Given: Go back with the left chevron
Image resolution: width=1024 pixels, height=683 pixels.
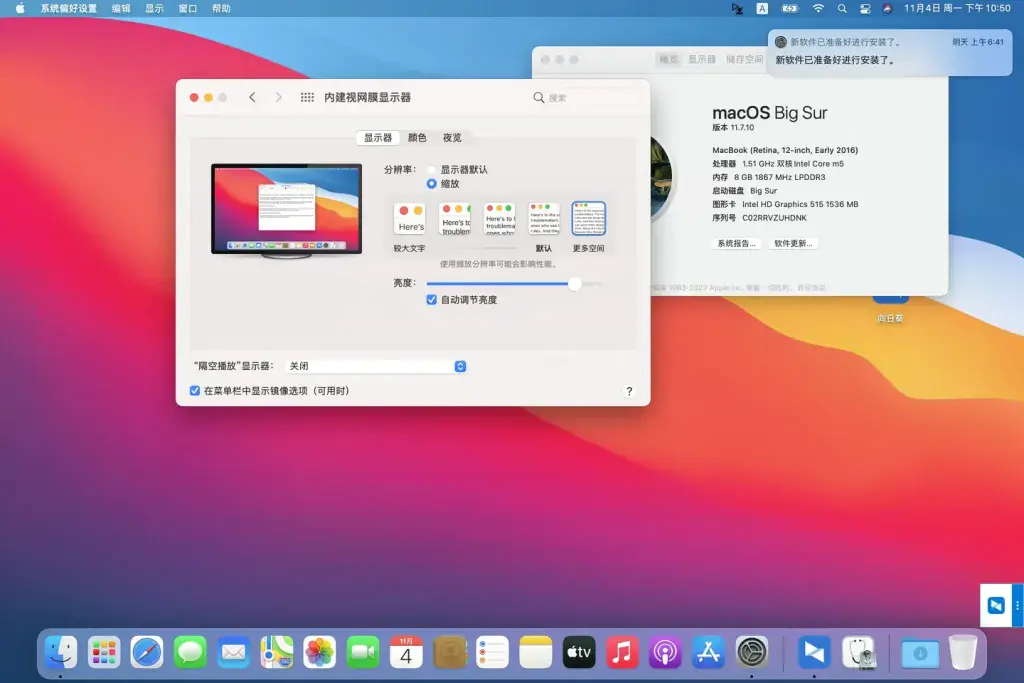Looking at the screenshot, I should coord(252,97).
